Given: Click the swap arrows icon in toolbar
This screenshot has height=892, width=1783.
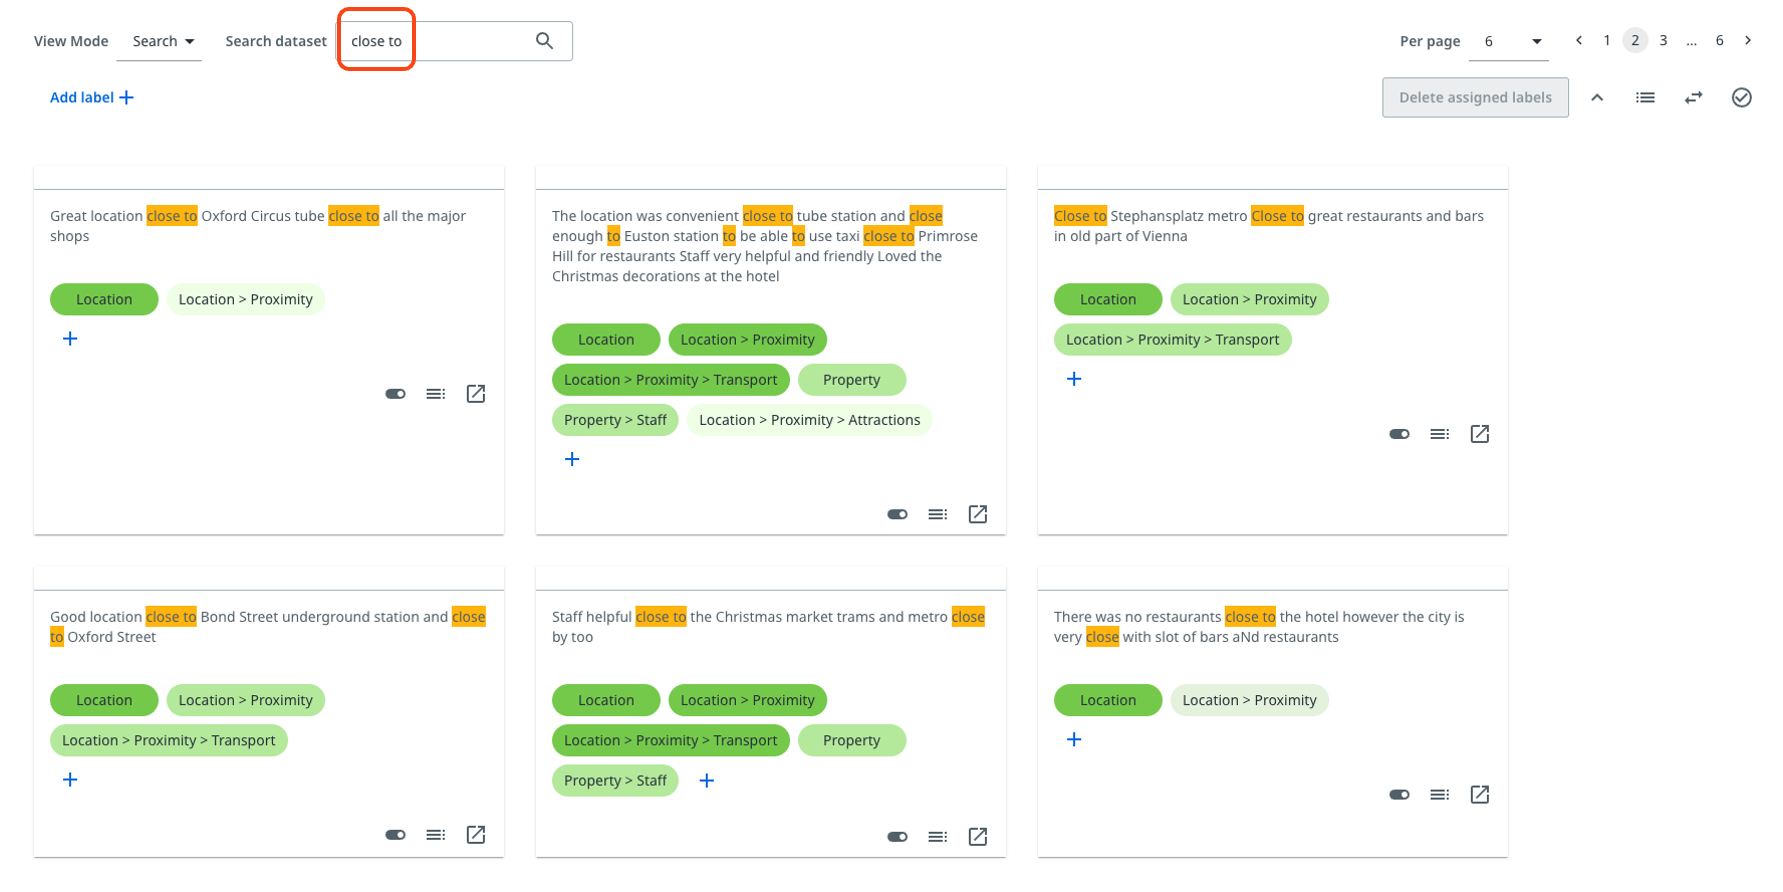Looking at the screenshot, I should (x=1693, y=97).
